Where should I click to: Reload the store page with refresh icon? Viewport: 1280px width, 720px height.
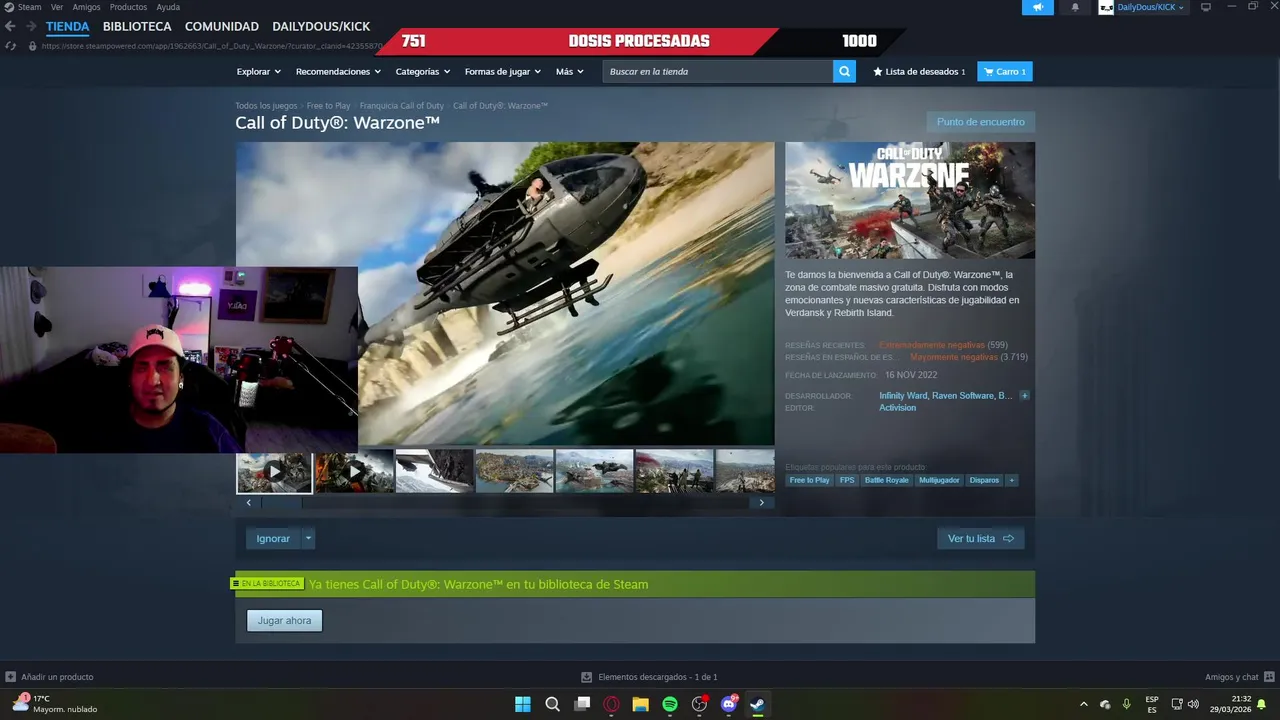[10, 46]
